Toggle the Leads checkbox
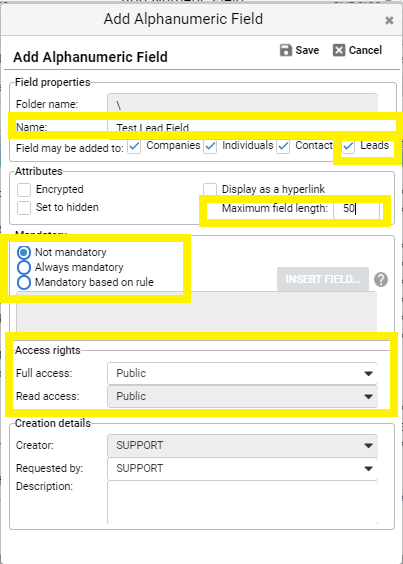Viewport: 403px width, 564px height. click(348, 147)
